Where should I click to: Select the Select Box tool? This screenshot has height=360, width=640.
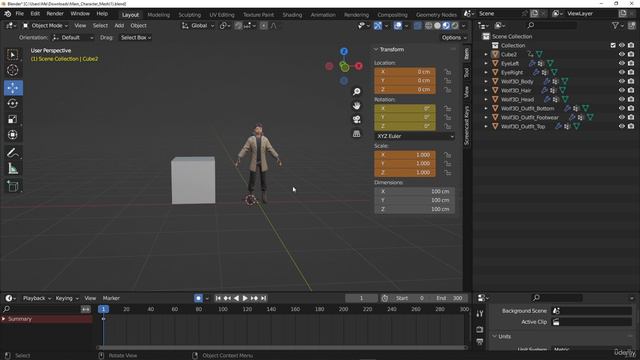pos(13,55)
